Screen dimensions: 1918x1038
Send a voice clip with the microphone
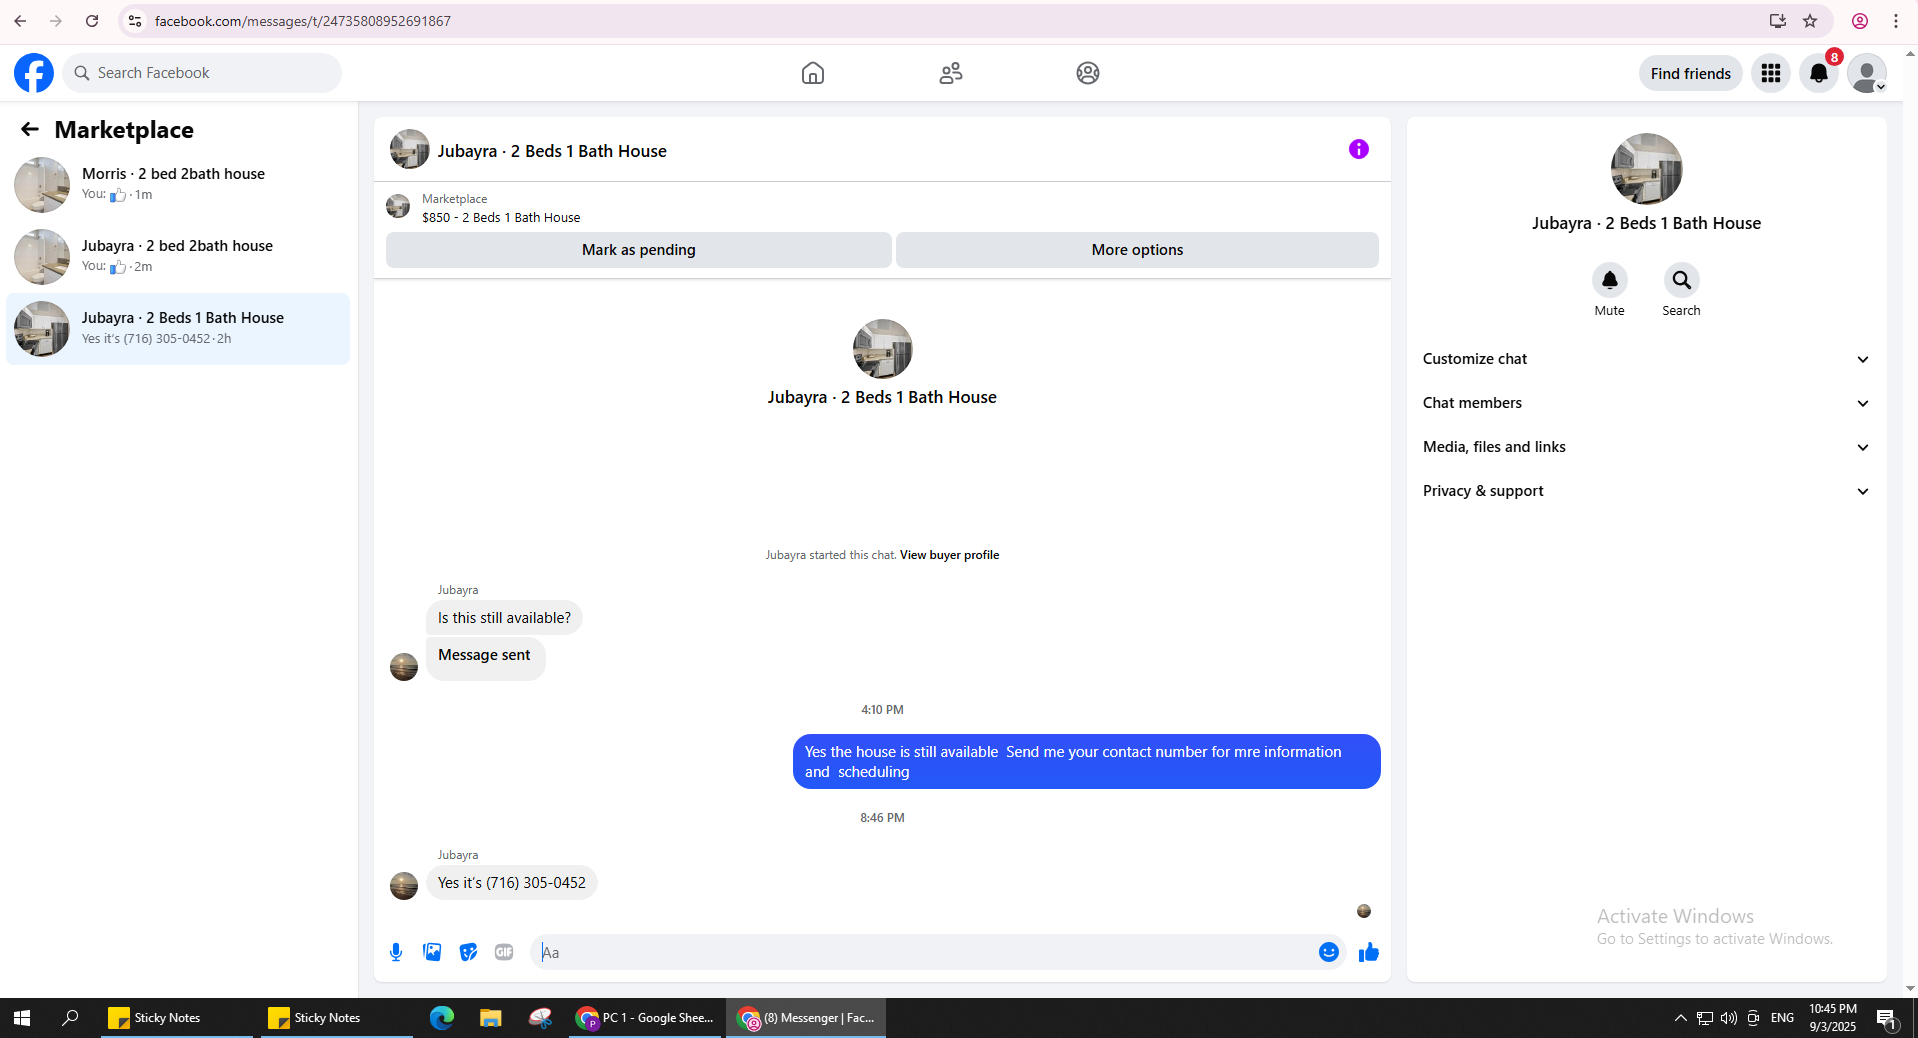[396, 952]
